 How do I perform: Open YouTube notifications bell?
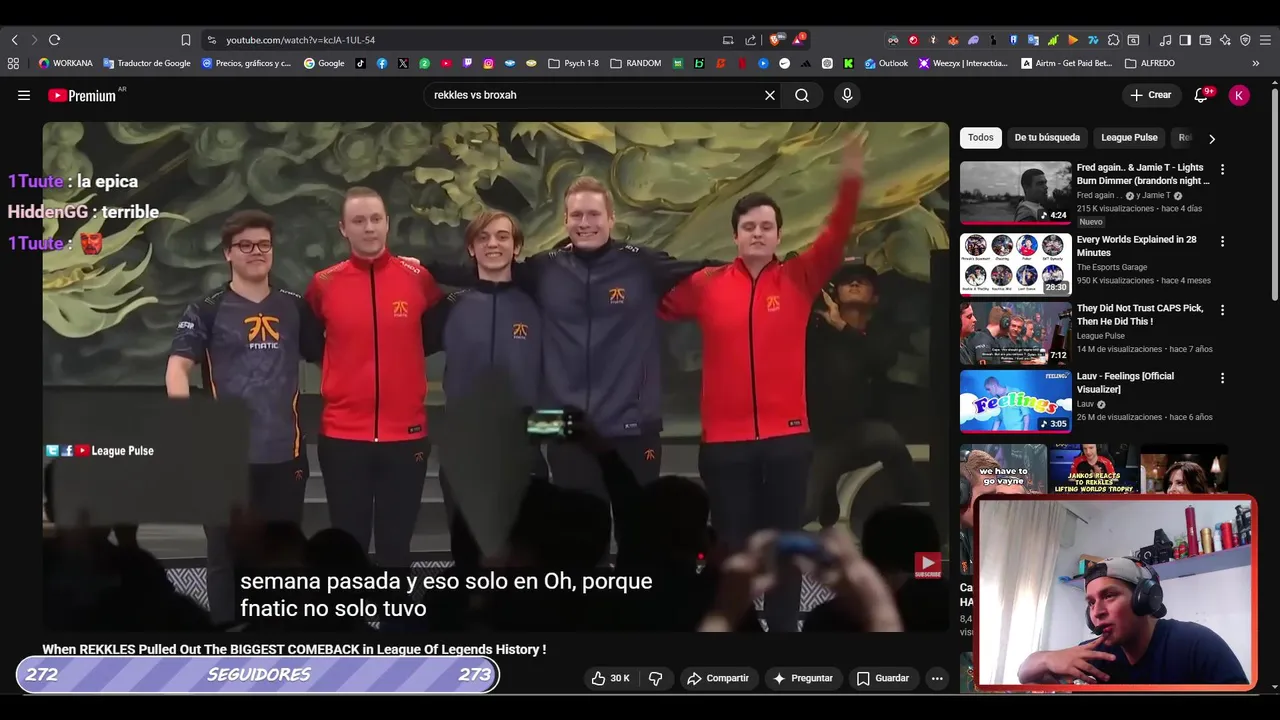(x=1201, y=95)
